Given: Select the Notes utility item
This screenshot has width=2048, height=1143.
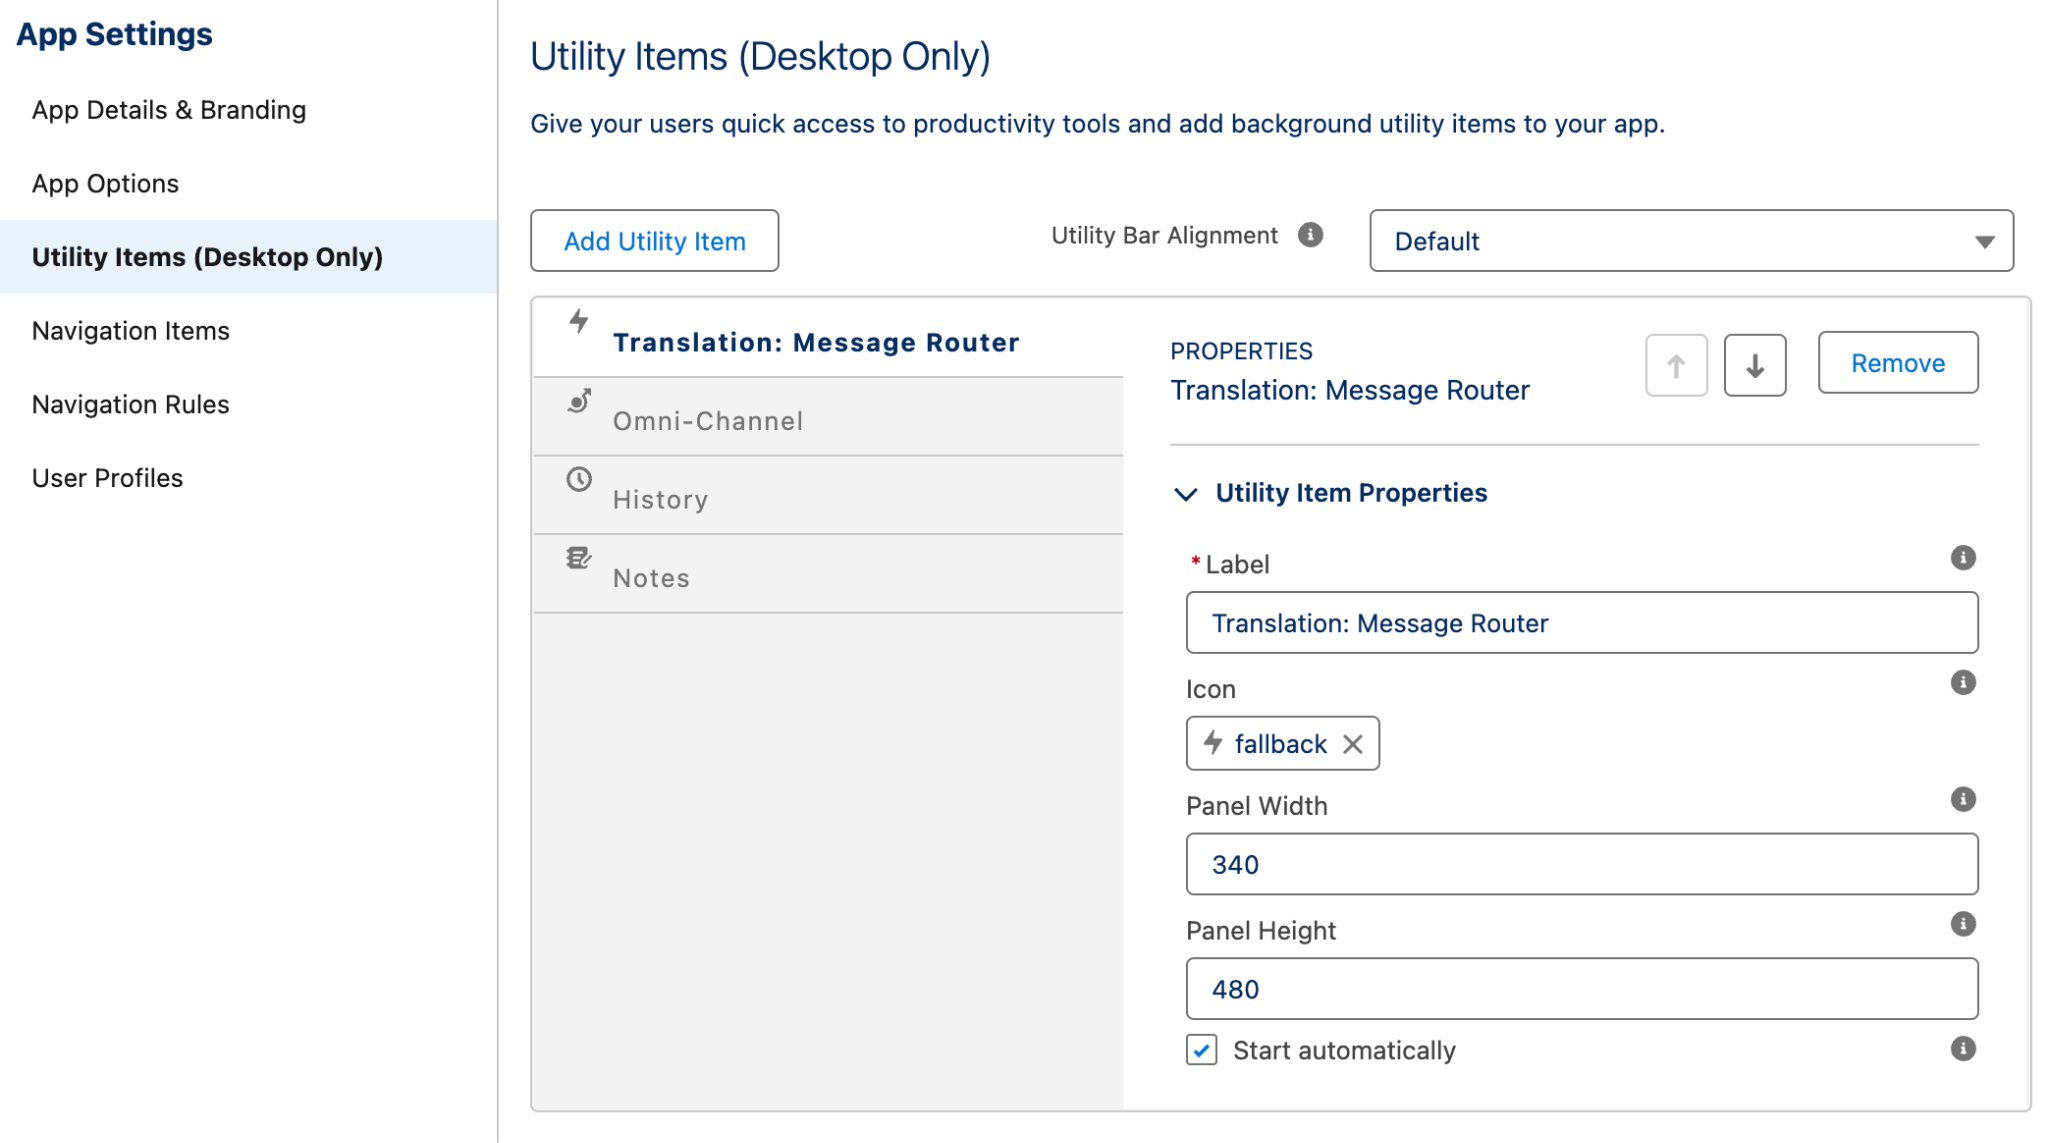Looking at the screenshot, I should click(651, 578).
